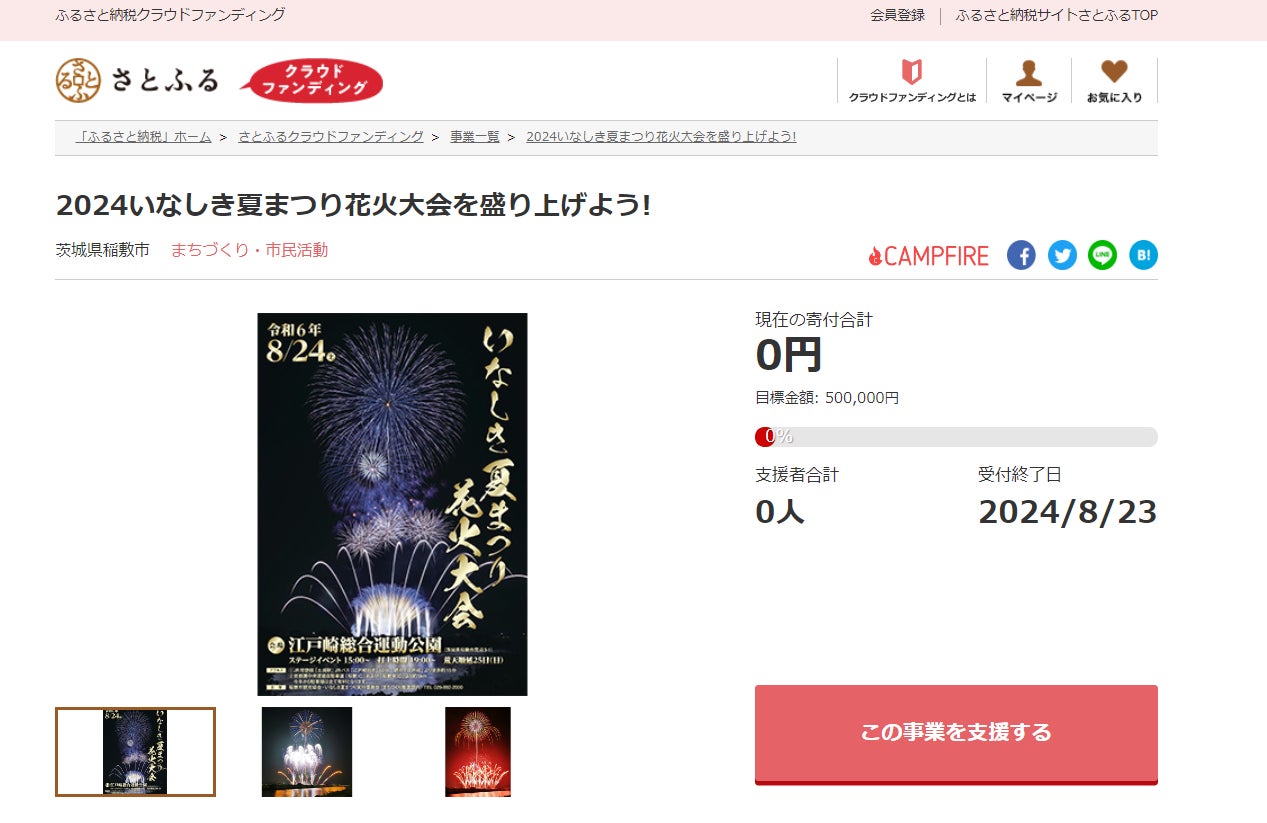Bookmark with Hatena B! icon
The image size is (1267, 823).
[1143, 255]
